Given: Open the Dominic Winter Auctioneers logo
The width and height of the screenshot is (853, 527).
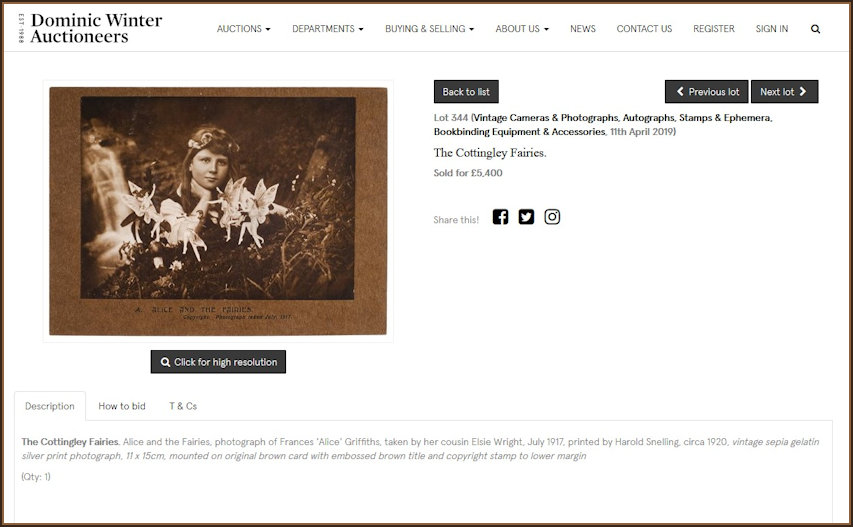Looking at the screenshot, I should click(91, 28).
